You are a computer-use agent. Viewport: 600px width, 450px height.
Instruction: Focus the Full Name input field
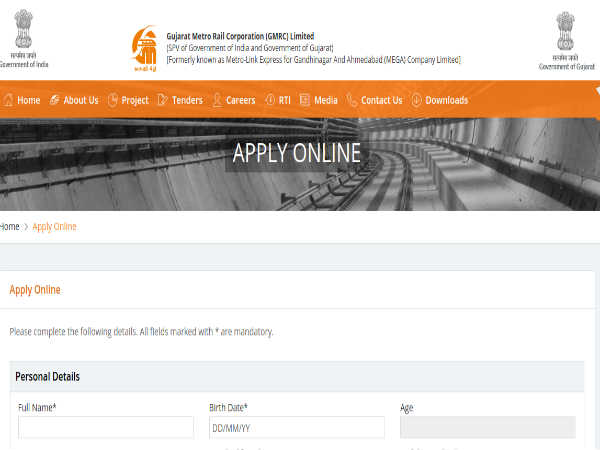point(105,427)
